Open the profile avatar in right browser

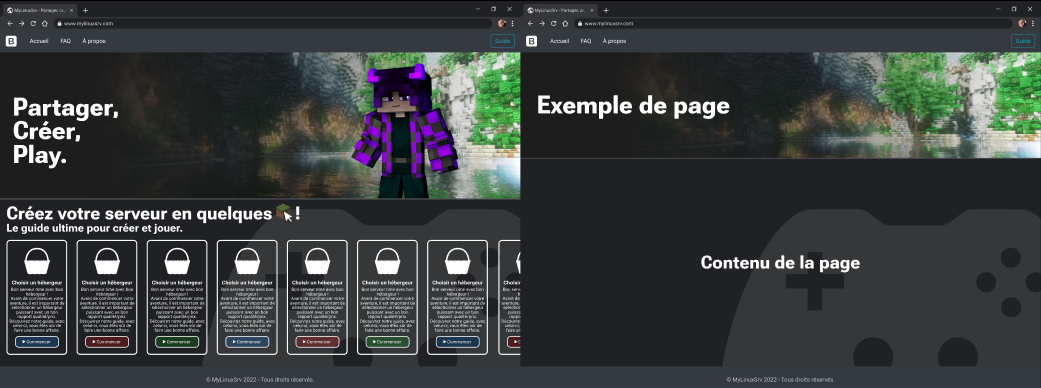pos(1022,23)
